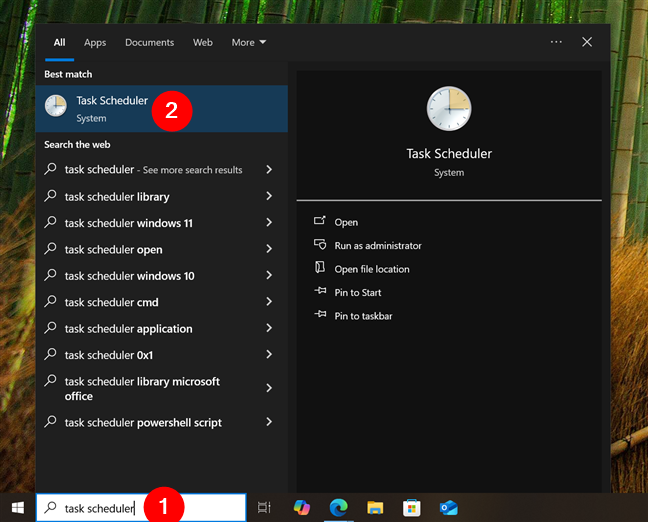This screenshot has height=522, width=648.
Task: Select the All search tab
Action: pyautogui.click(x=59, y=43)
